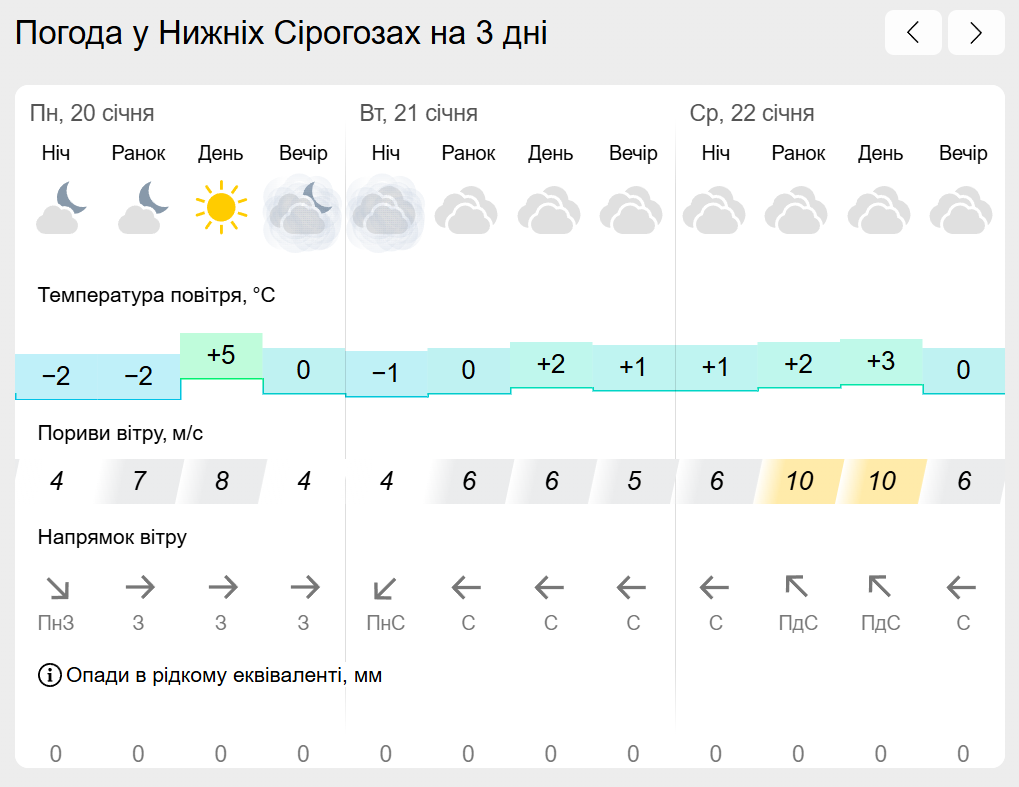Image resolution: width=1019 pixels, height=787 pixels.
Task: Click the foggy cloud icon for Tuesday night
Action: pyautogui.click(x=385, y=212)
